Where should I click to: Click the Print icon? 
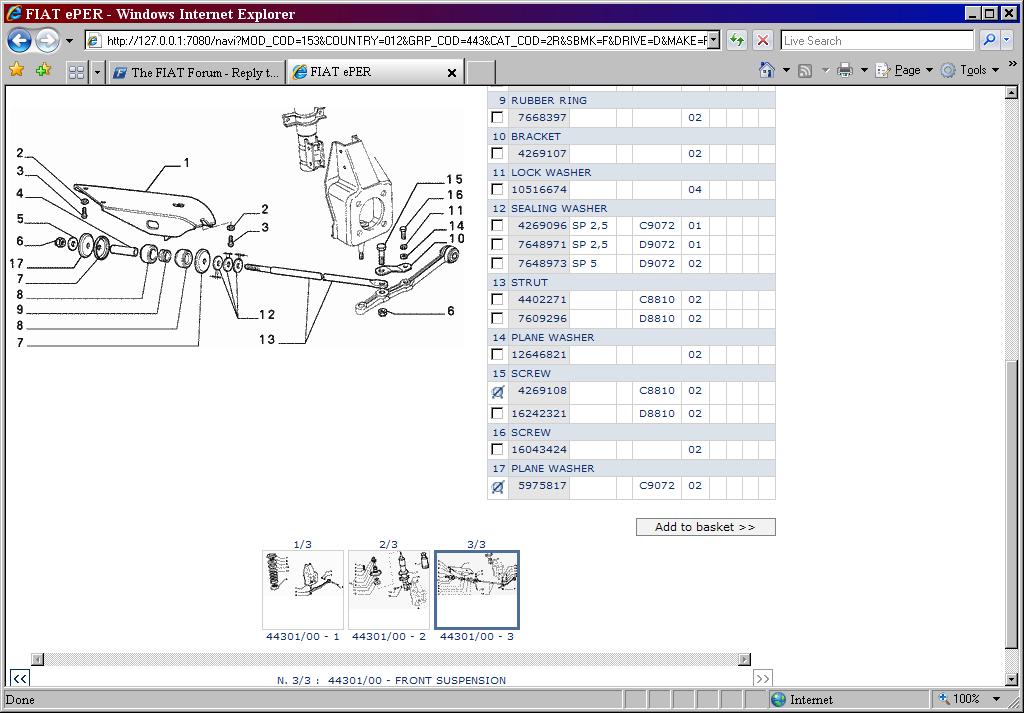[845, 70]
